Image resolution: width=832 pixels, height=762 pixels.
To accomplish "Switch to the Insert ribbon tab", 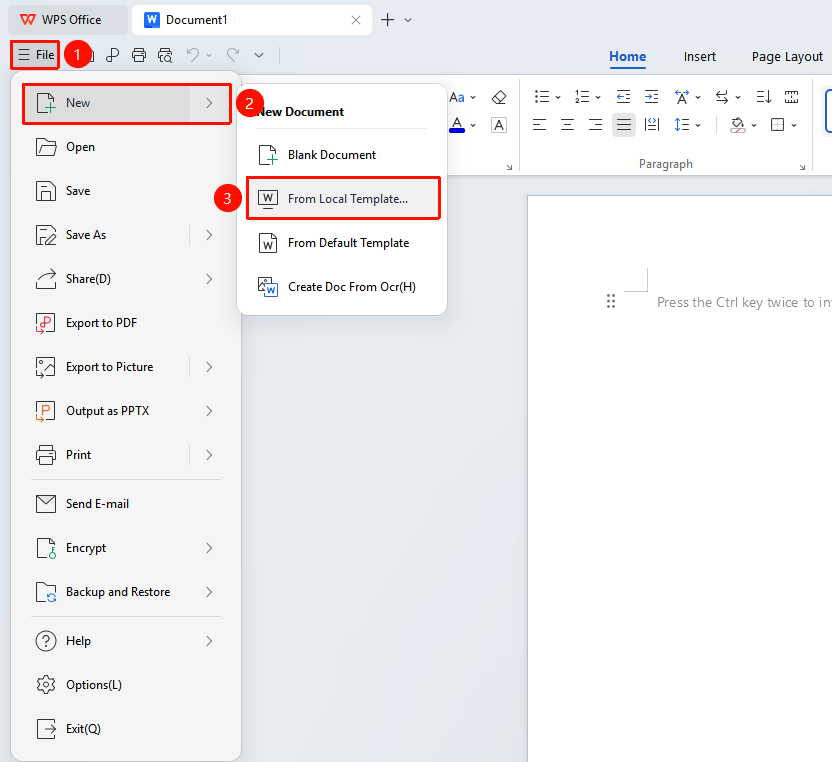I will (x=699, y=57).
